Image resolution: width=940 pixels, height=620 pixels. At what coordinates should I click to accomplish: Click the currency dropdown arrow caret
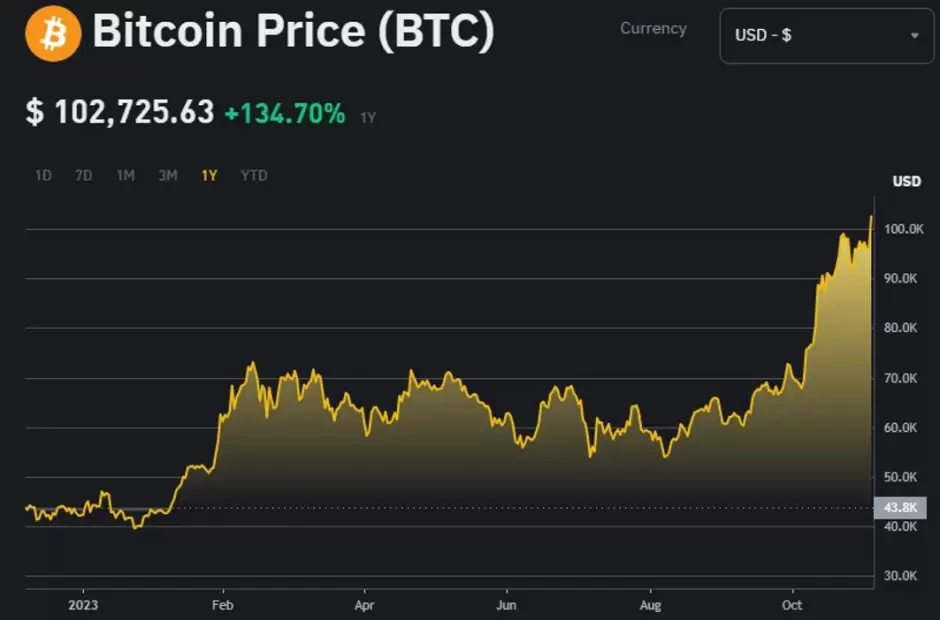[914, 36]
